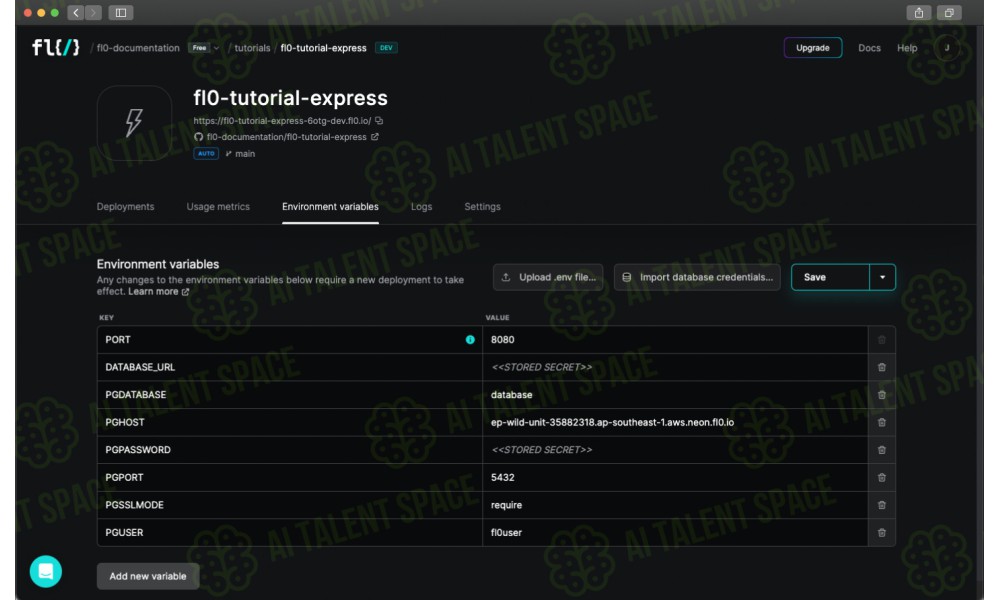The image size is (1000, 600).
Task: Click the Free plan badge
Action: [200, 48]
